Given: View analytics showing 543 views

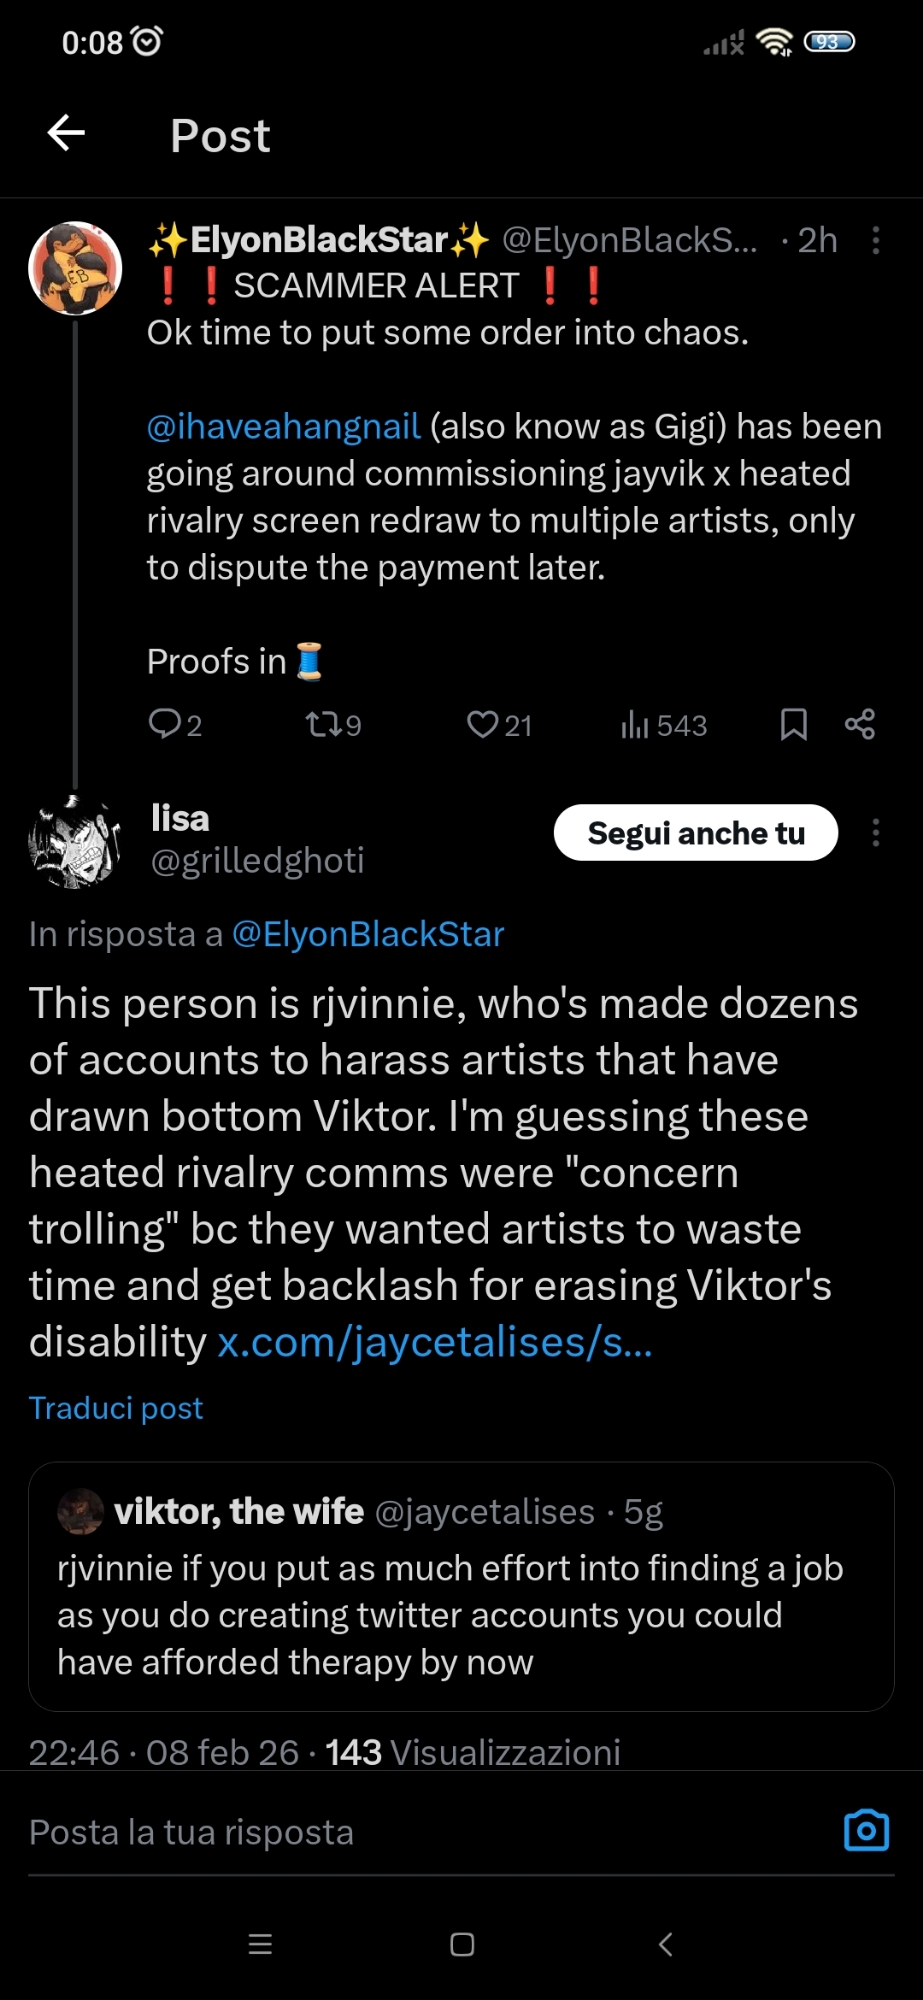Looking at the screenshot, I should pyautogui.click(x=663, y=724).
